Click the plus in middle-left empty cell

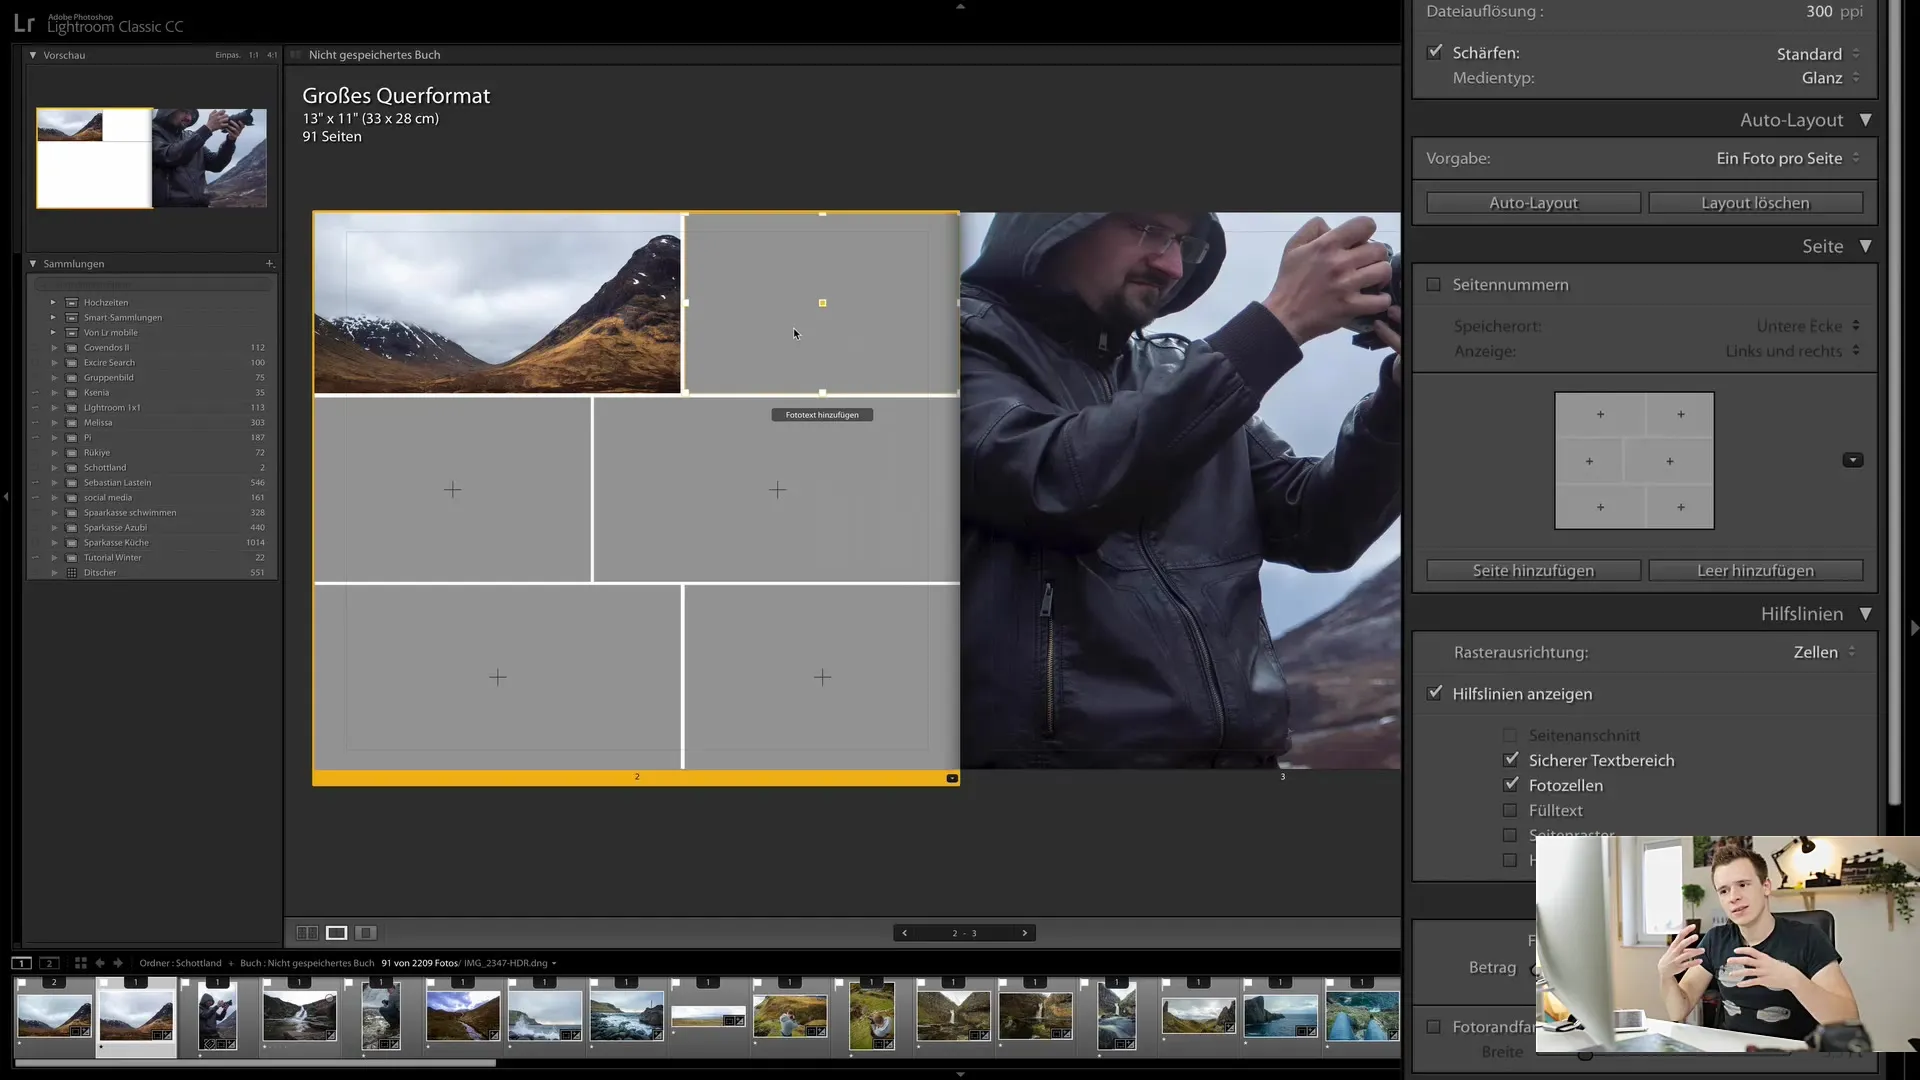coord(453,490)
